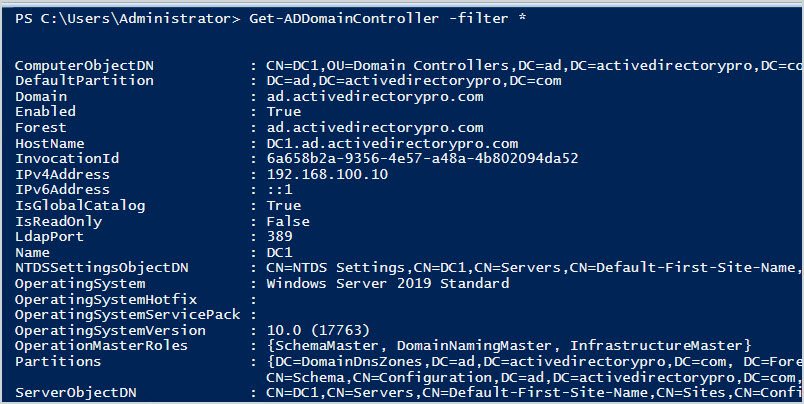
Task: Click the Partitions property label
Action: tap(58, 361)
